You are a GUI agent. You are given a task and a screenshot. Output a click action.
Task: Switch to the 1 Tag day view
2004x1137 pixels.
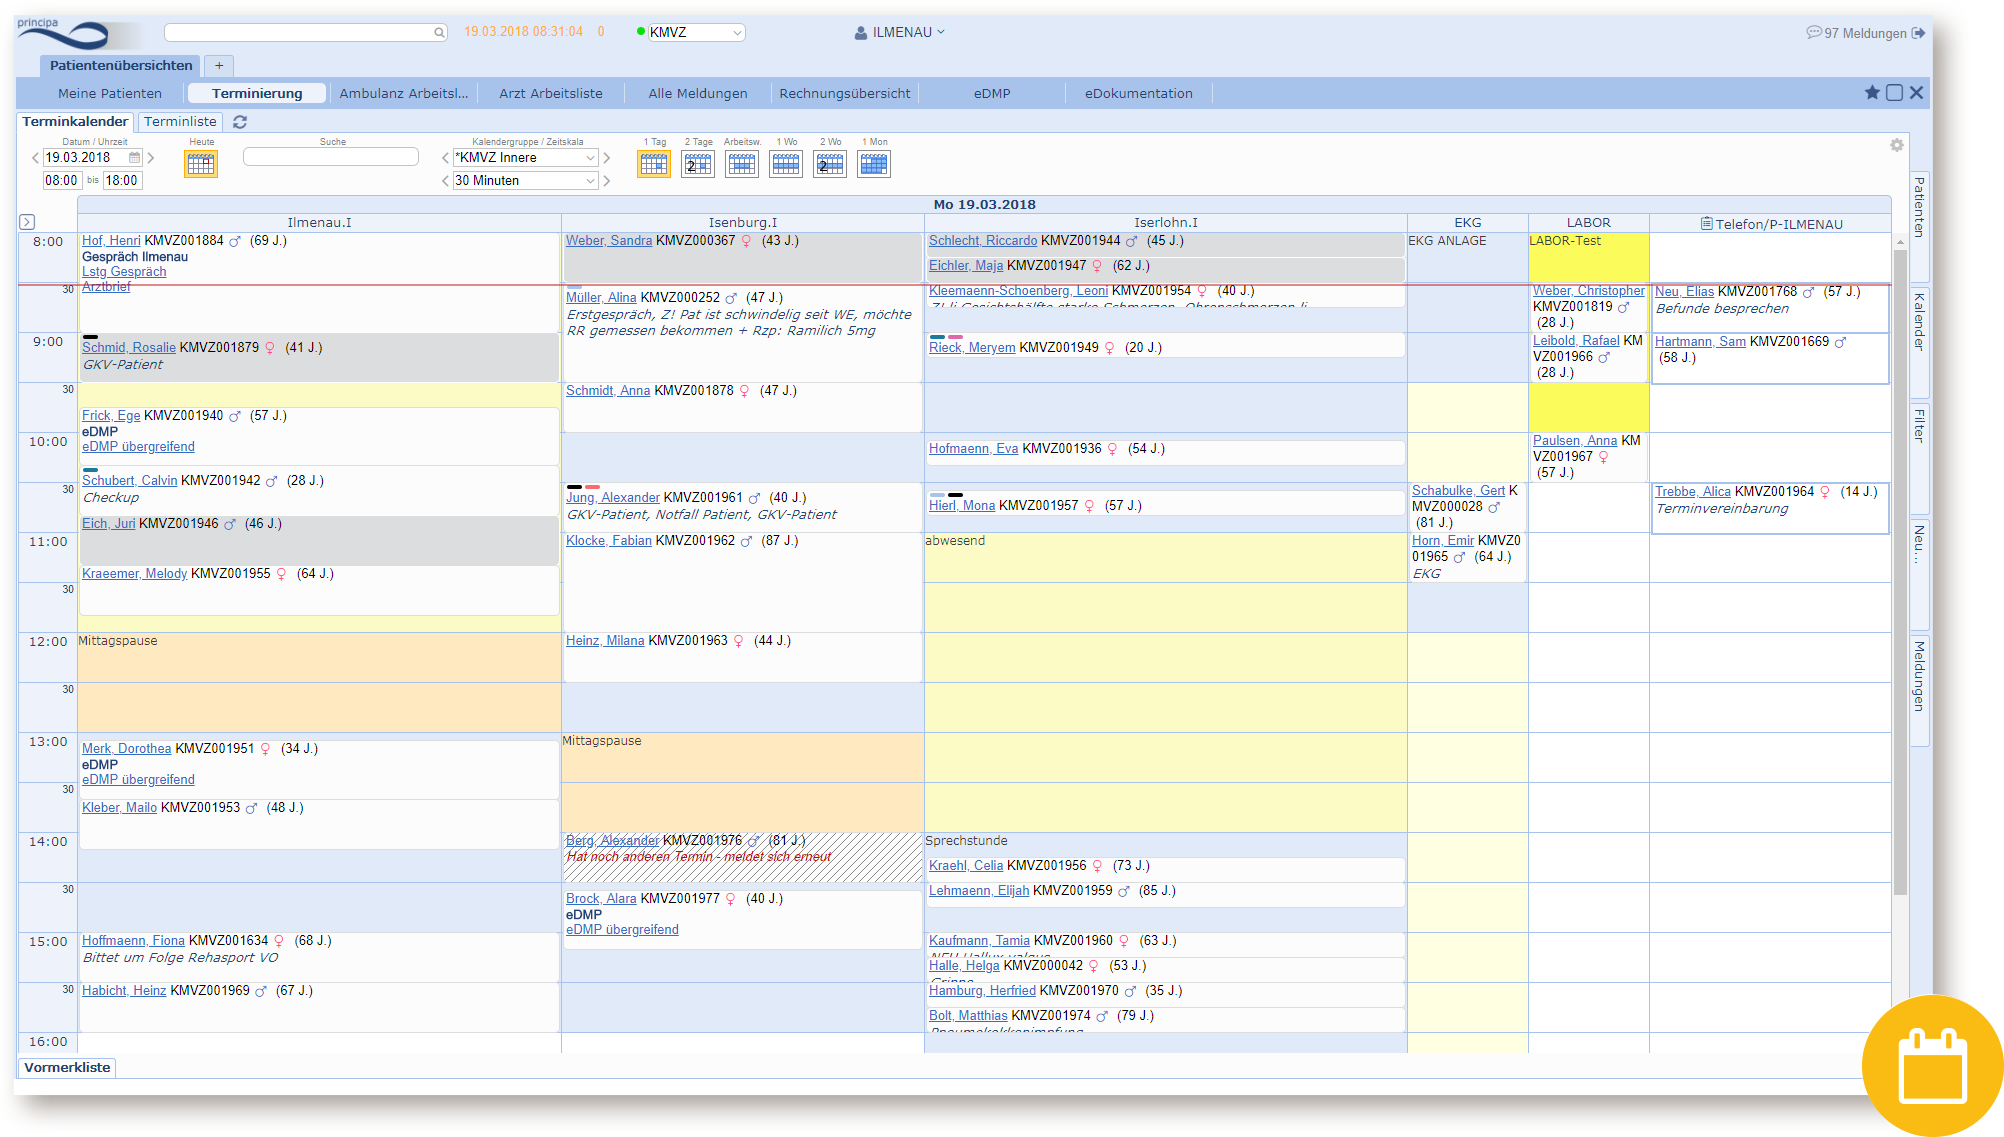point(654,164)
